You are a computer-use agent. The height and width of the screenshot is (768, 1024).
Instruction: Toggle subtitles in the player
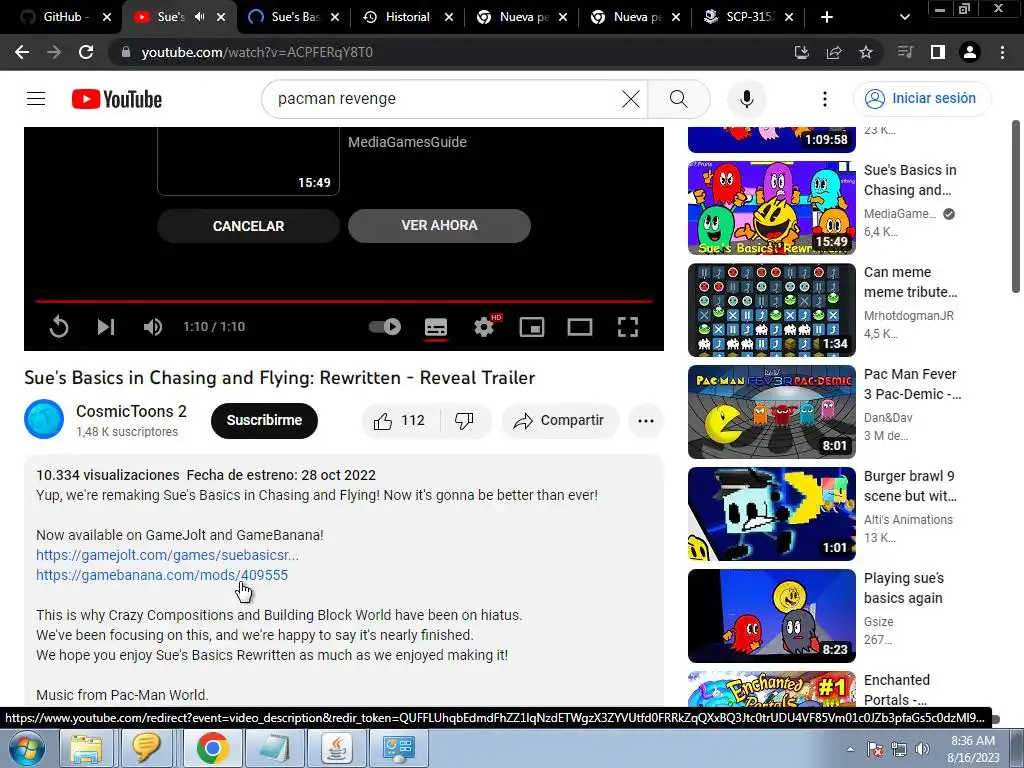pyautogui.click(x=436, y=327)
